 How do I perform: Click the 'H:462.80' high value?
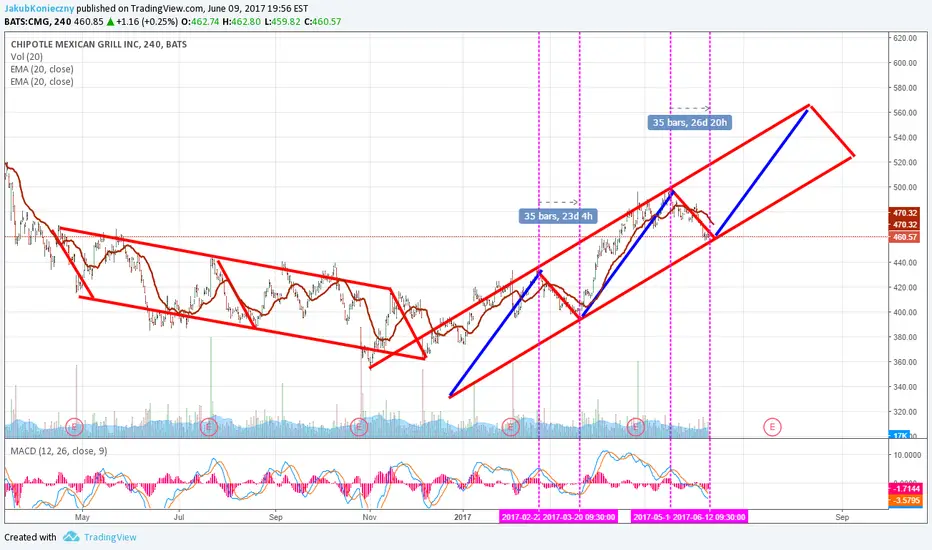click(x=241, y=21)
